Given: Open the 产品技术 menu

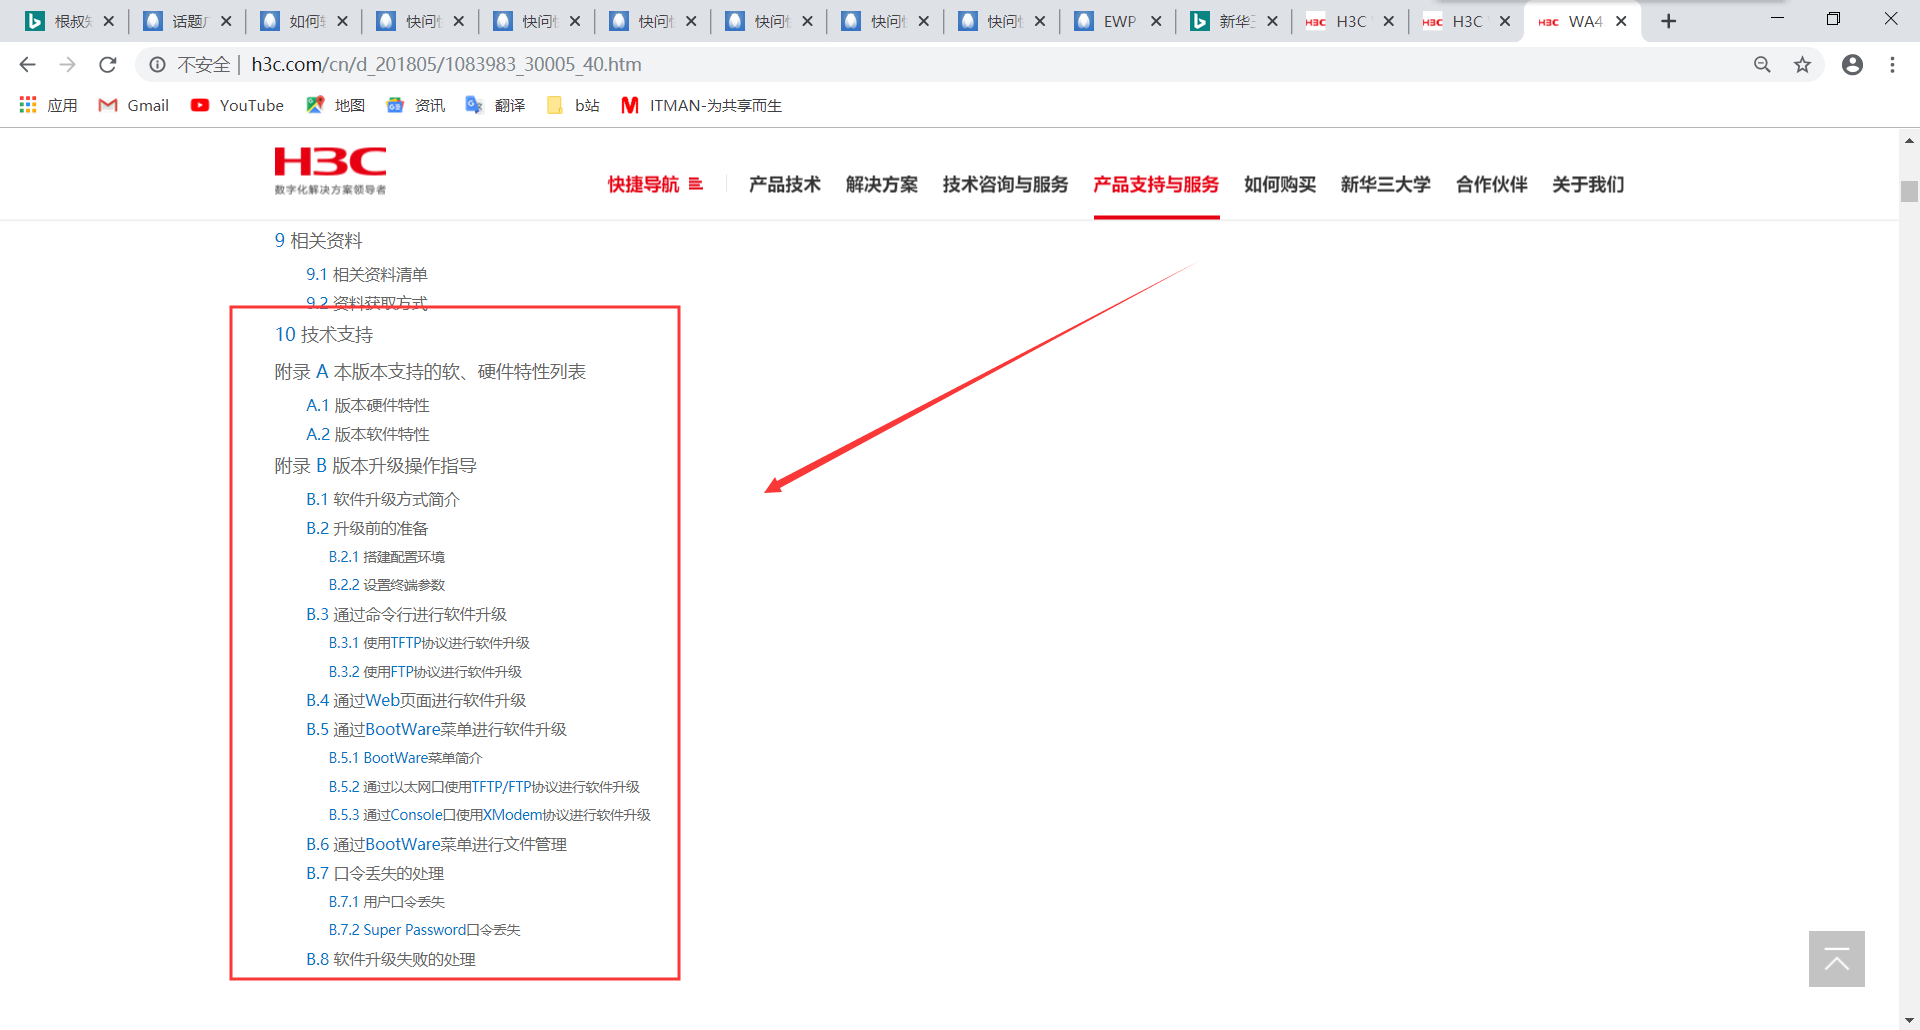Looking at the screenshot, I should (x=785, y=184).
